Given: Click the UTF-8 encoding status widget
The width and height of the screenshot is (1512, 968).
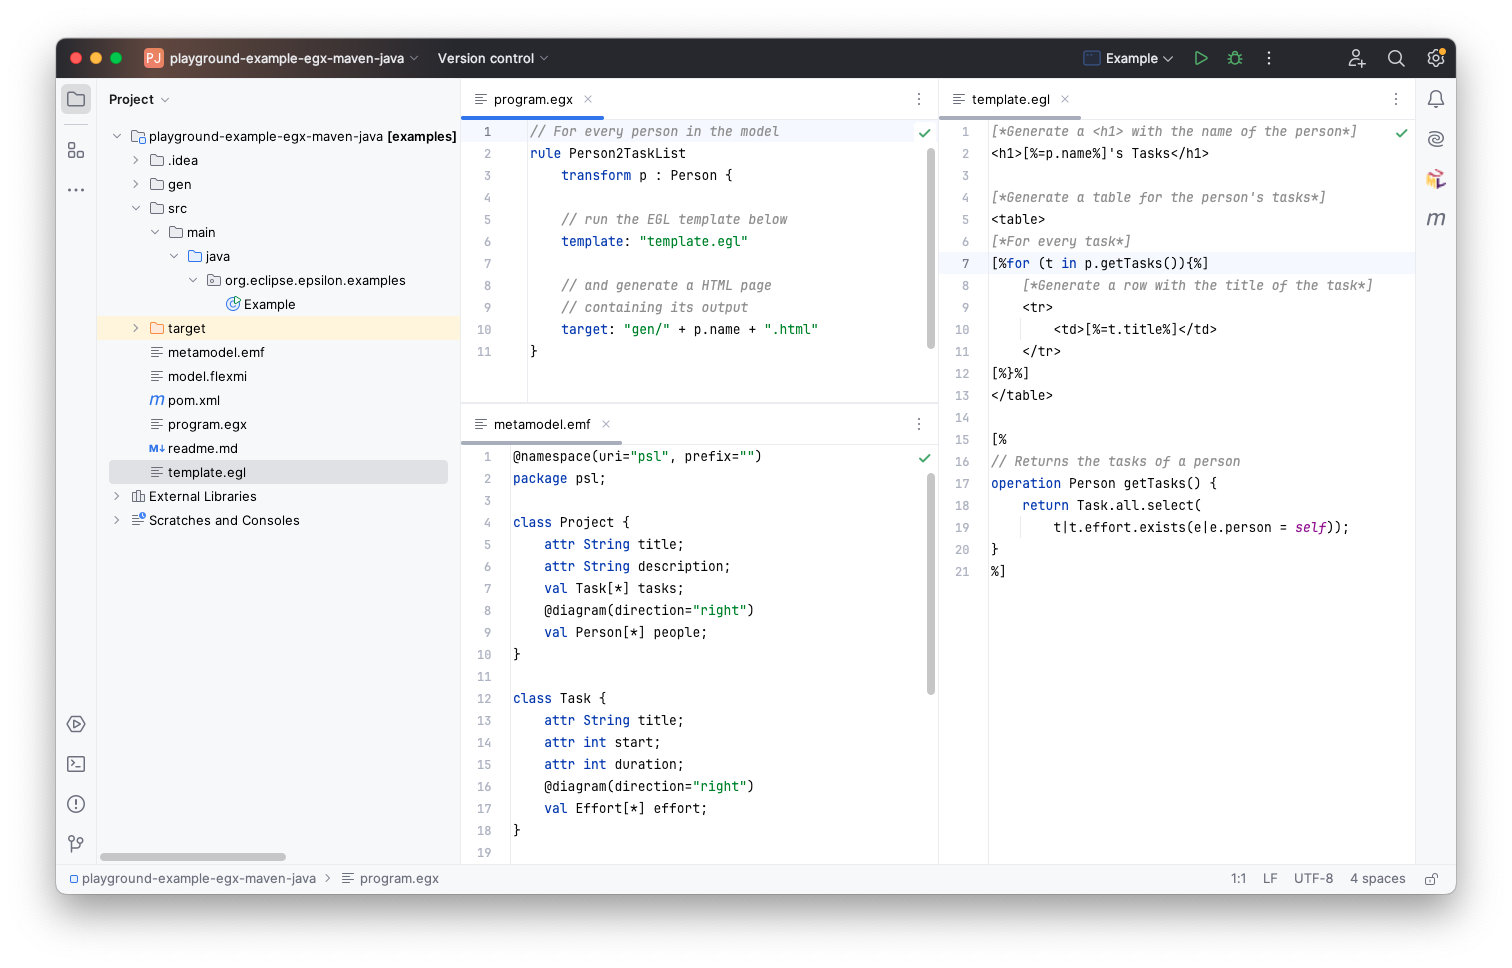Looking at the screenshot, I should coord(1313,879).
